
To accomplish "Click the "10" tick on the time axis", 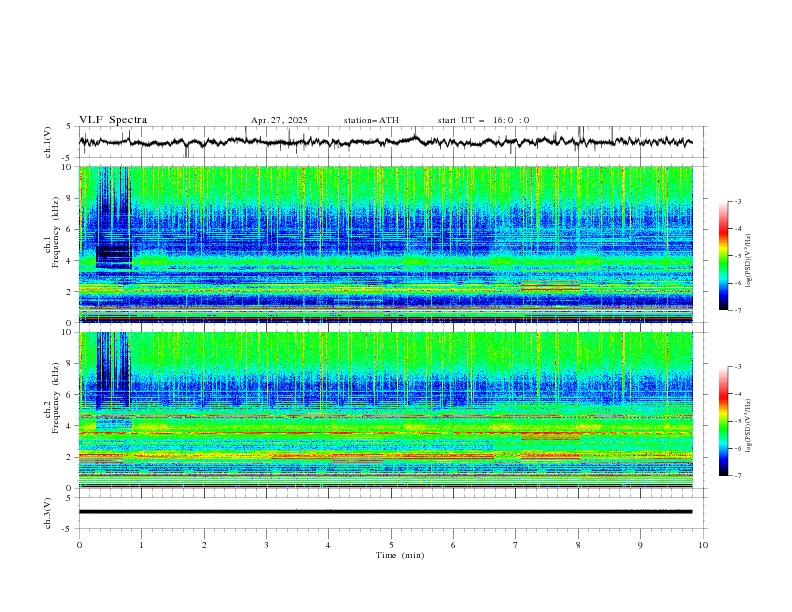I will [703, 545].
